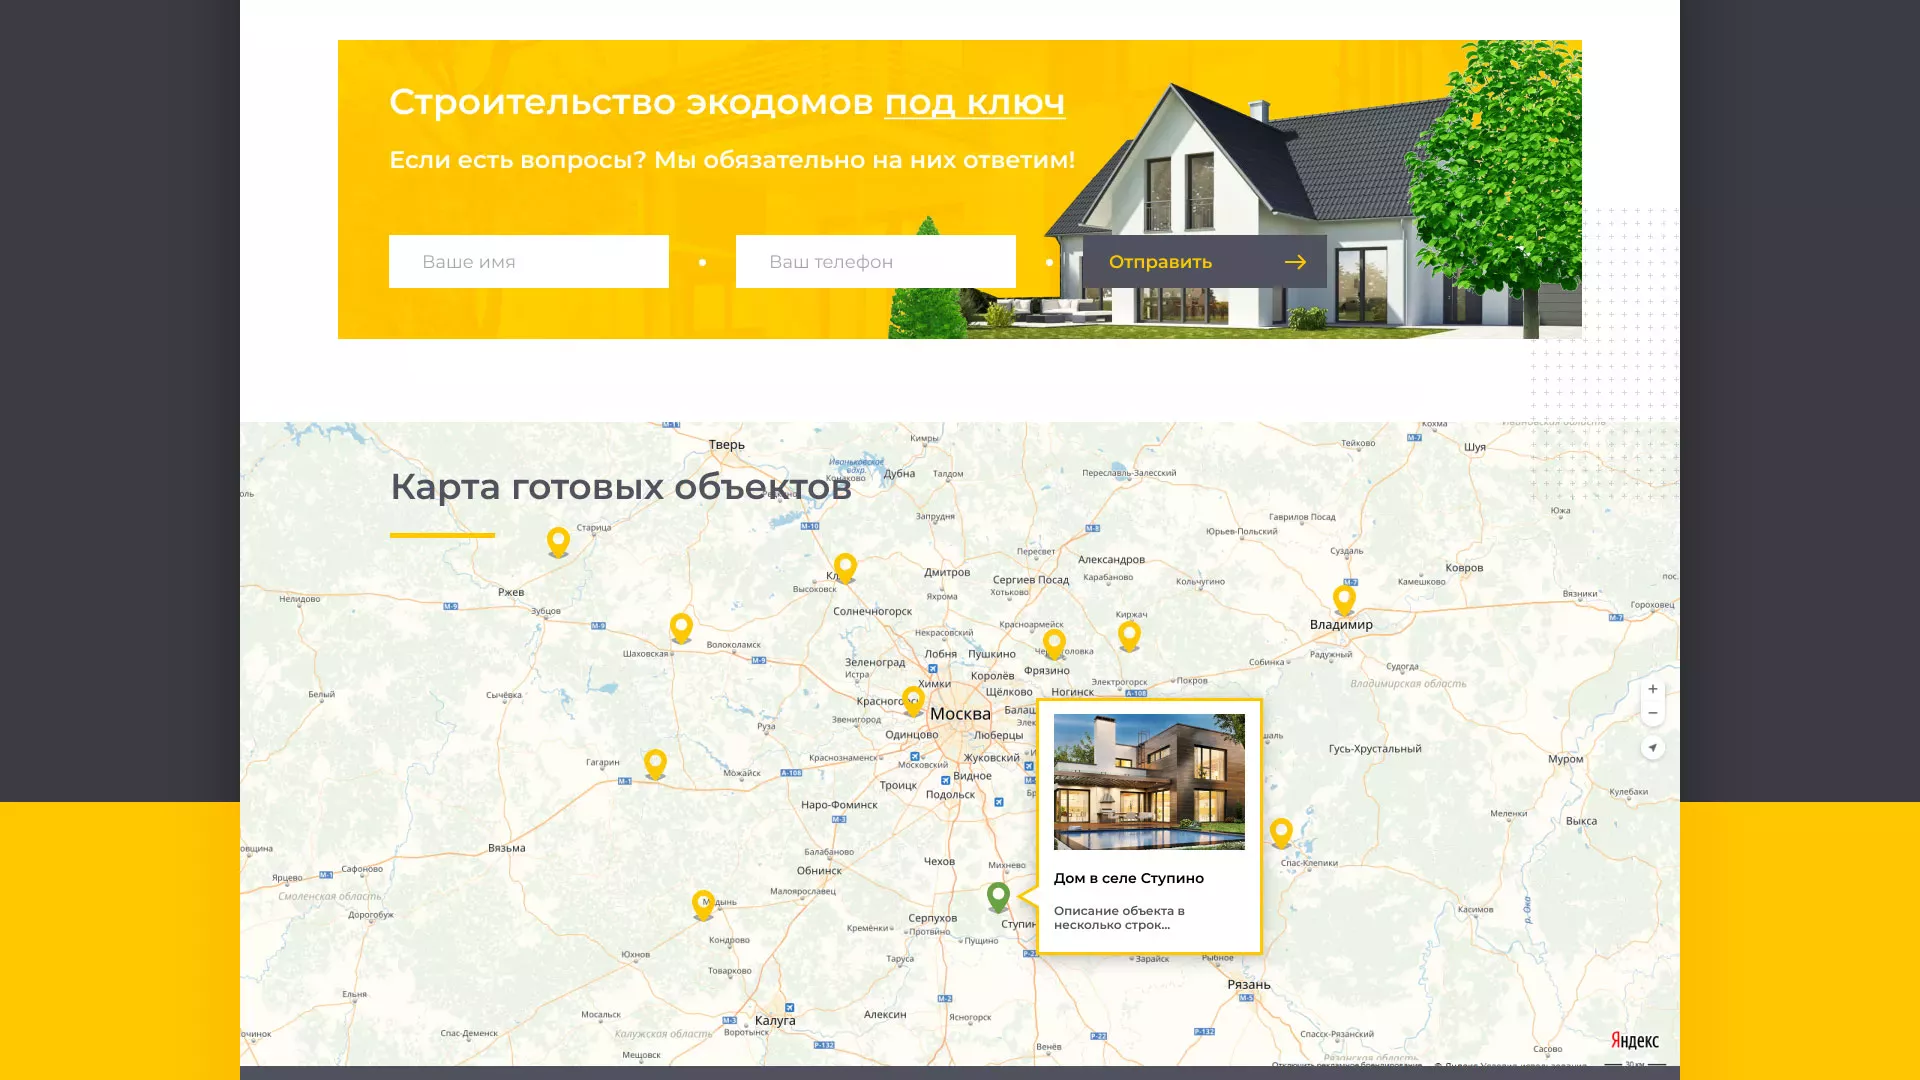Zoom out using the minus control

(1653, 712)
